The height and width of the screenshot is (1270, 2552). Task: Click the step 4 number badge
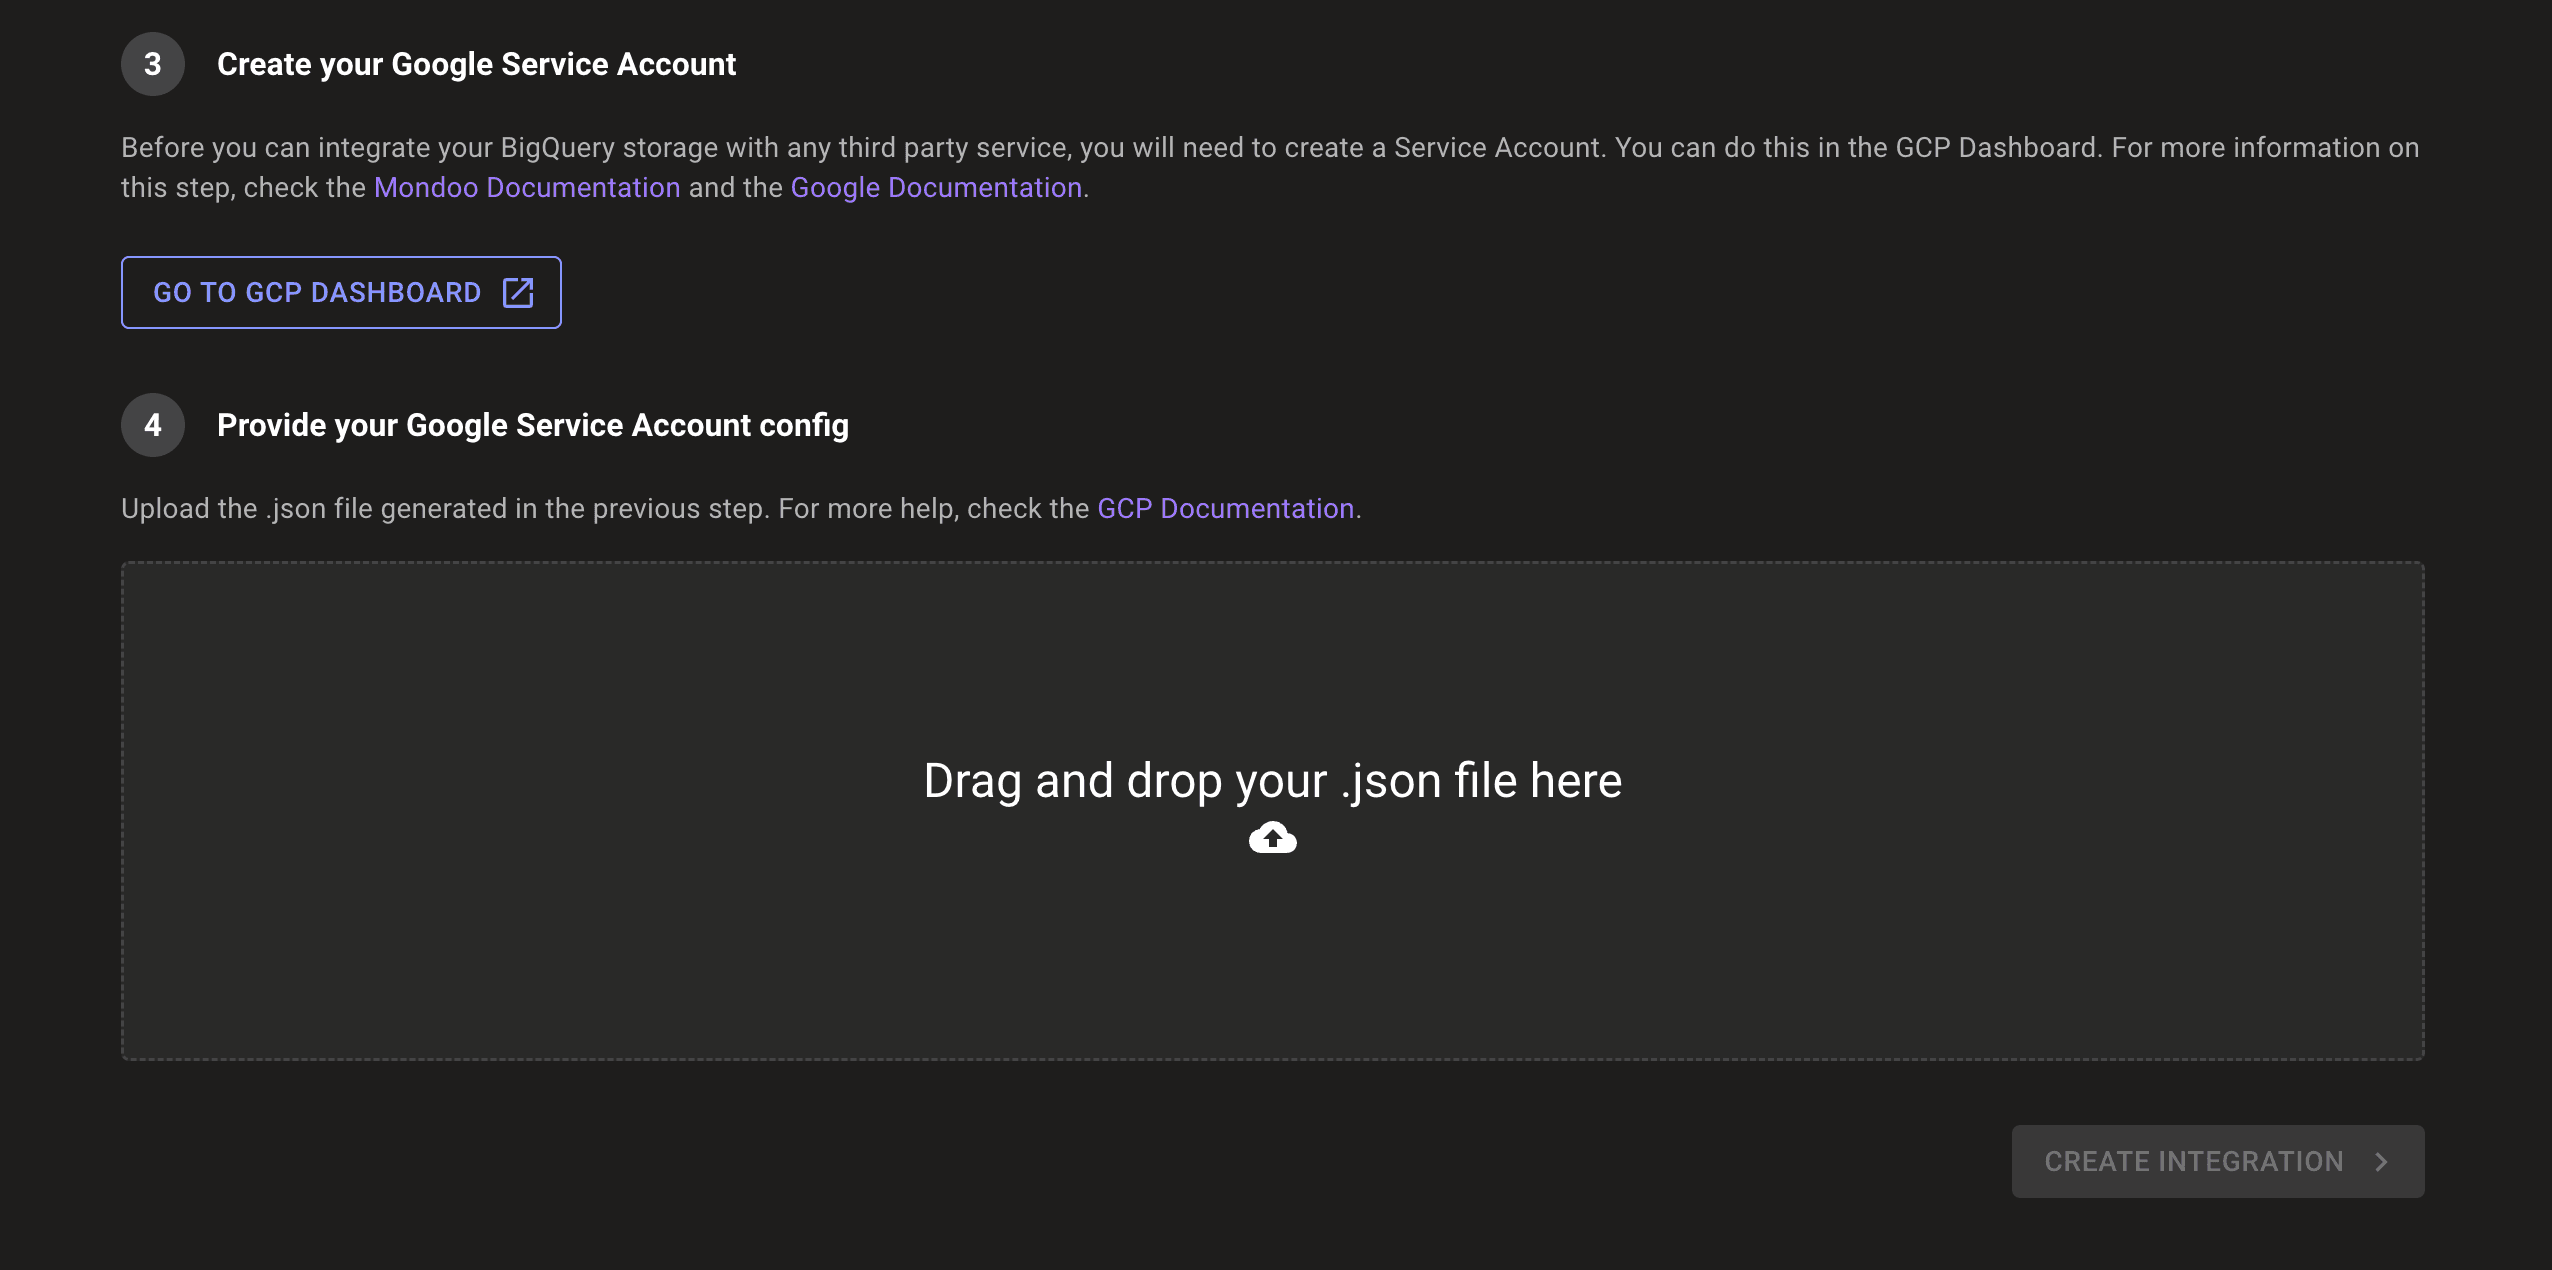152,425
